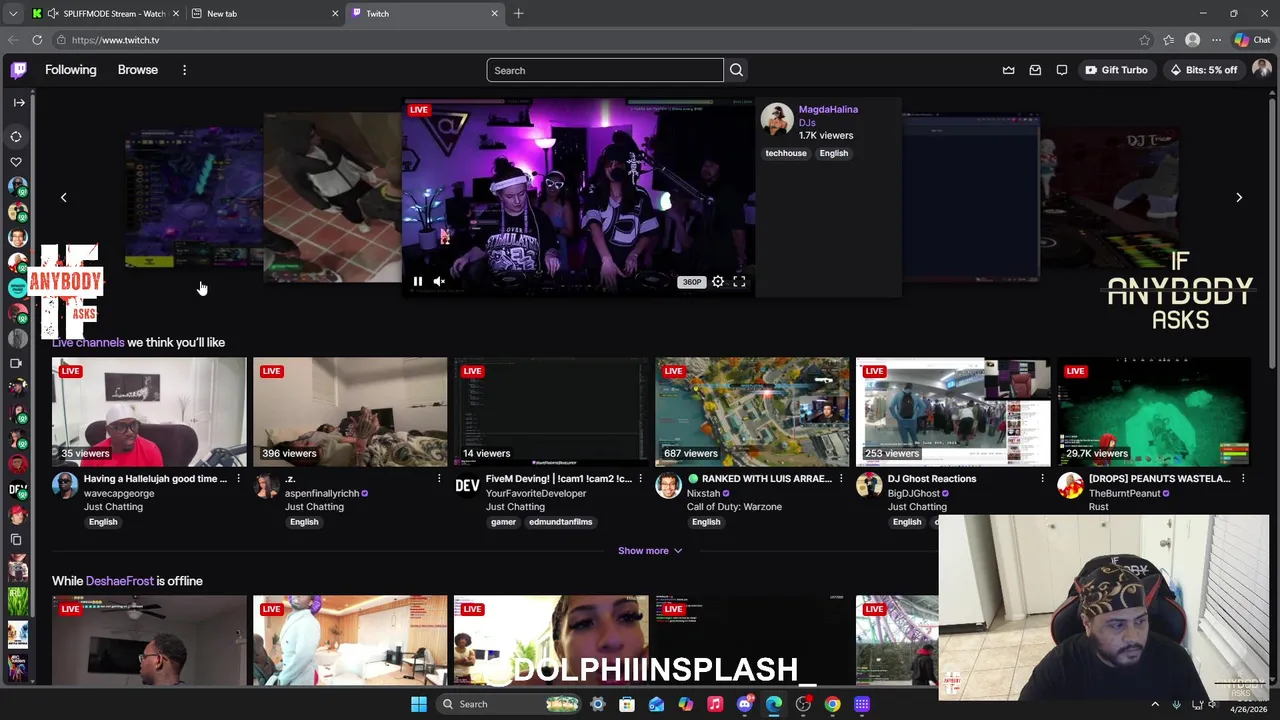Open the Prime loot crown icon

pyautogui.click(x=1008, y=70)
